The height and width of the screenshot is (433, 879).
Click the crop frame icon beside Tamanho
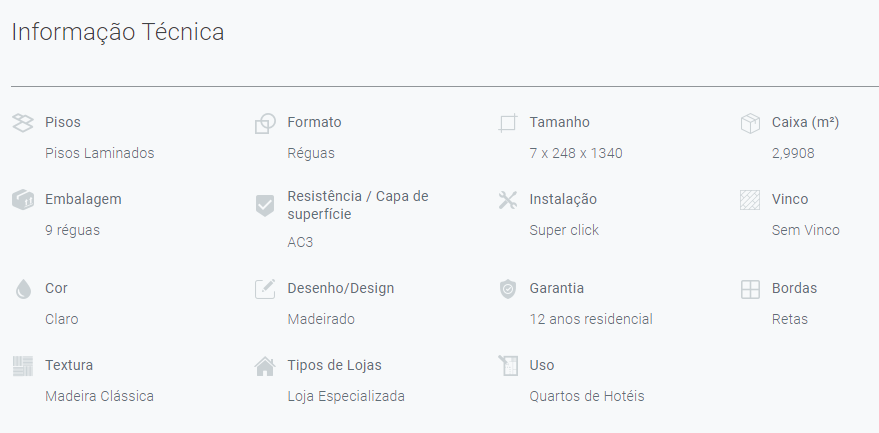[507, 123]
